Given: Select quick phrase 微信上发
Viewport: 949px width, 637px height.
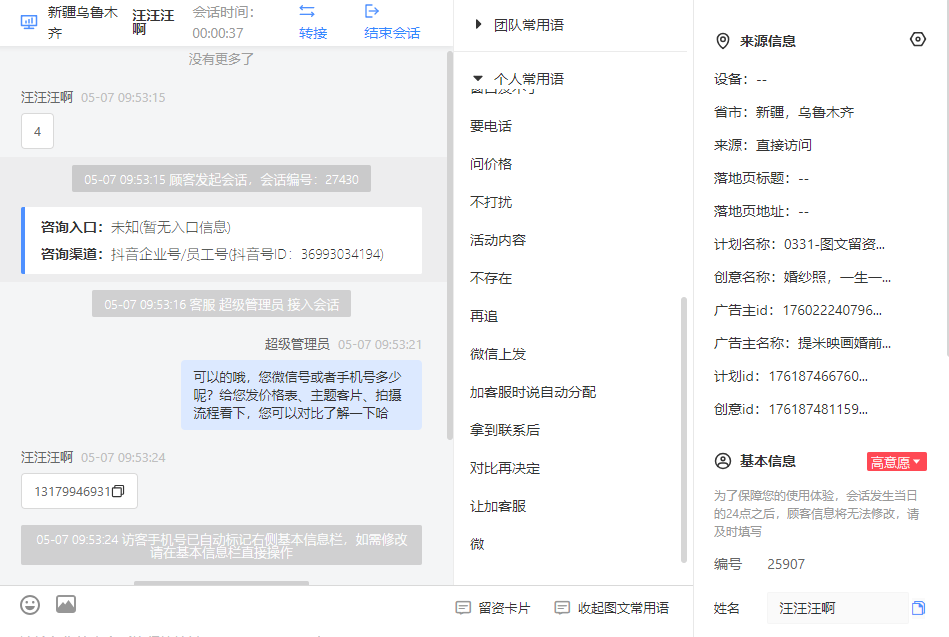Looking at the screenshot, I should point(498,354).
